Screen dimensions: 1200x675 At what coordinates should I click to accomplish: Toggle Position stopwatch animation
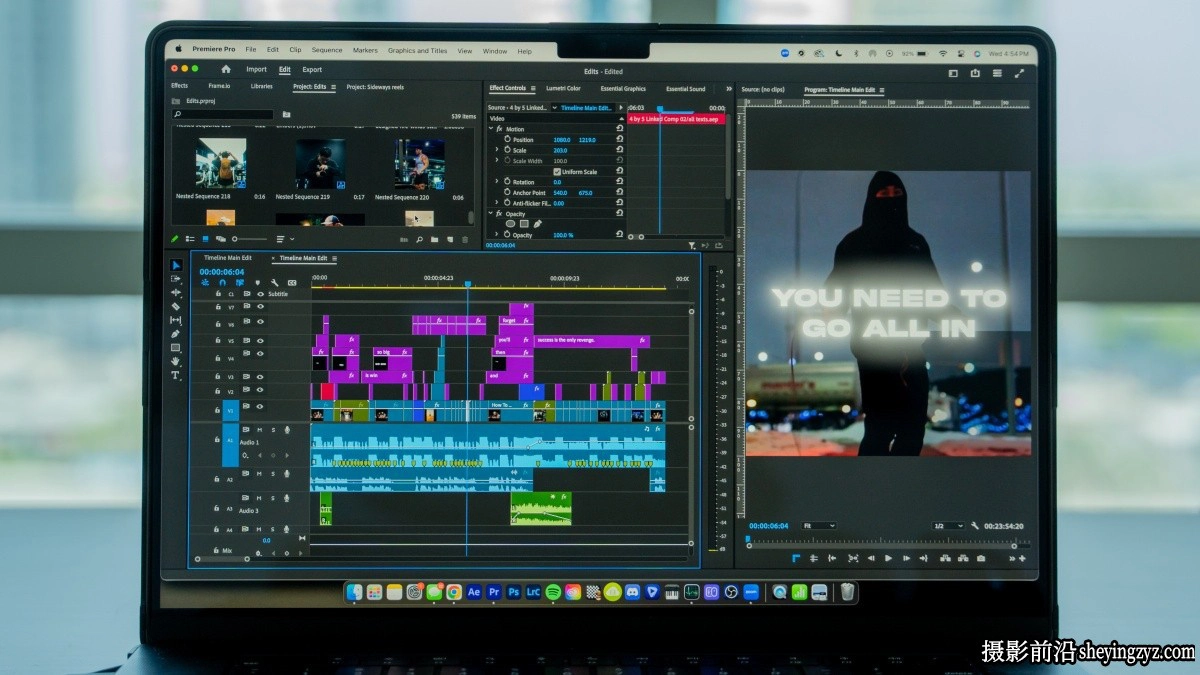pos(507,140)
